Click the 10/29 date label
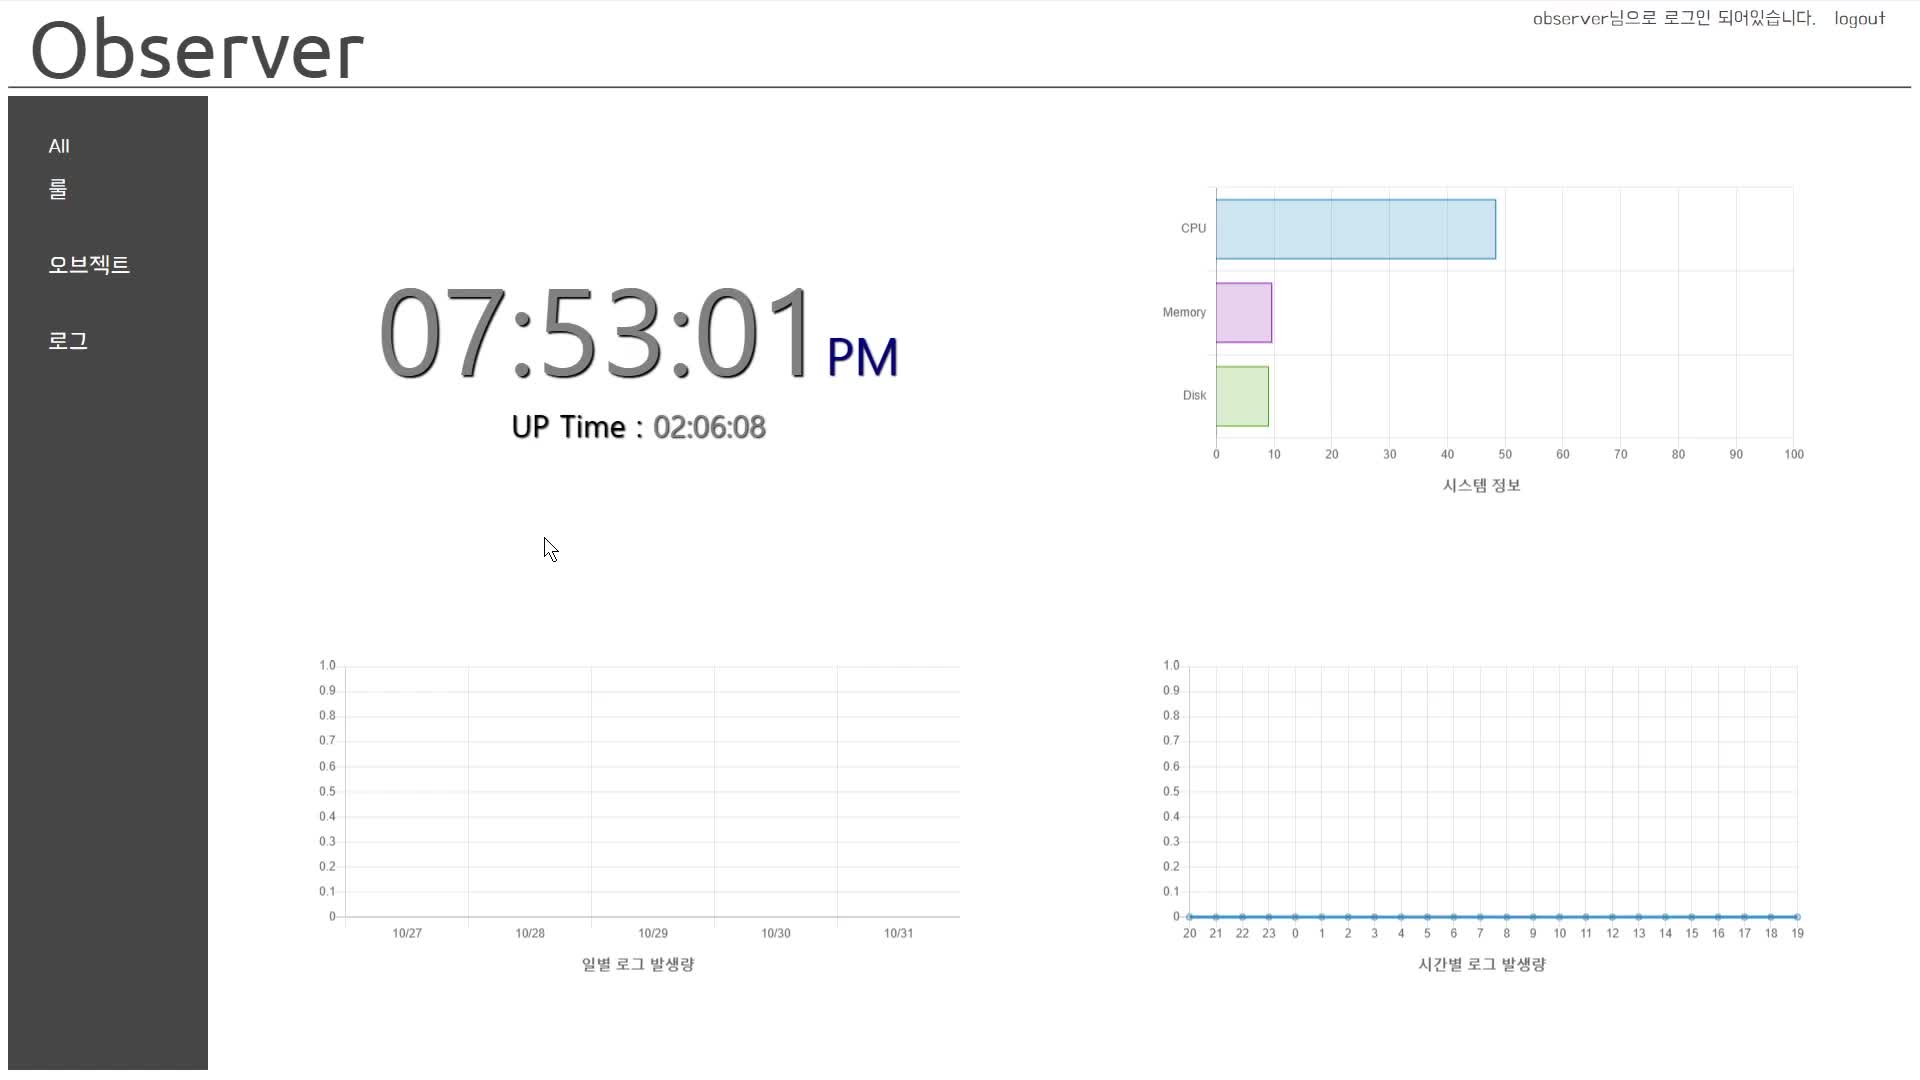Screen dimensions: 1920x1080 pyautogui.click(x=653, y=933)
